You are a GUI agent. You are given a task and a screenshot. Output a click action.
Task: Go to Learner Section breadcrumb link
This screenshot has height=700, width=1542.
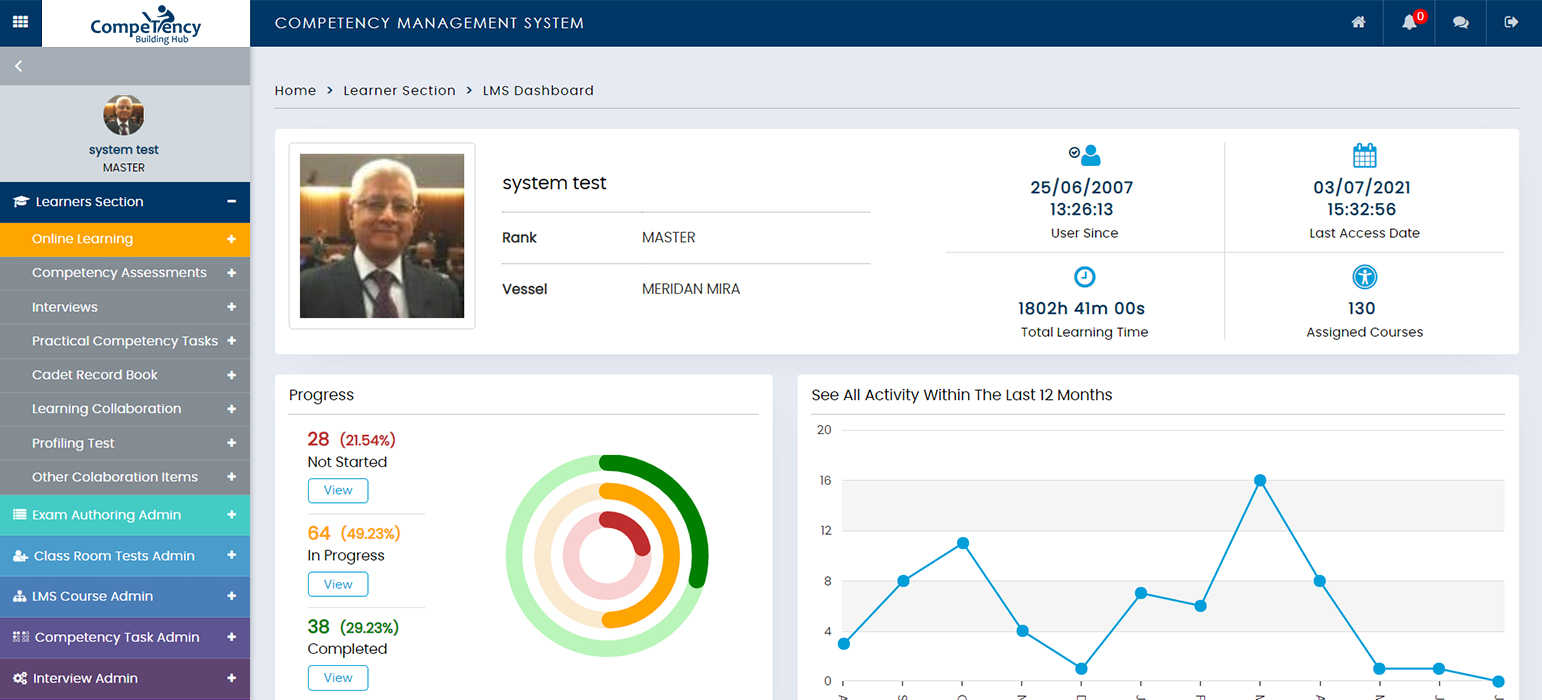[x=399, y=91]
